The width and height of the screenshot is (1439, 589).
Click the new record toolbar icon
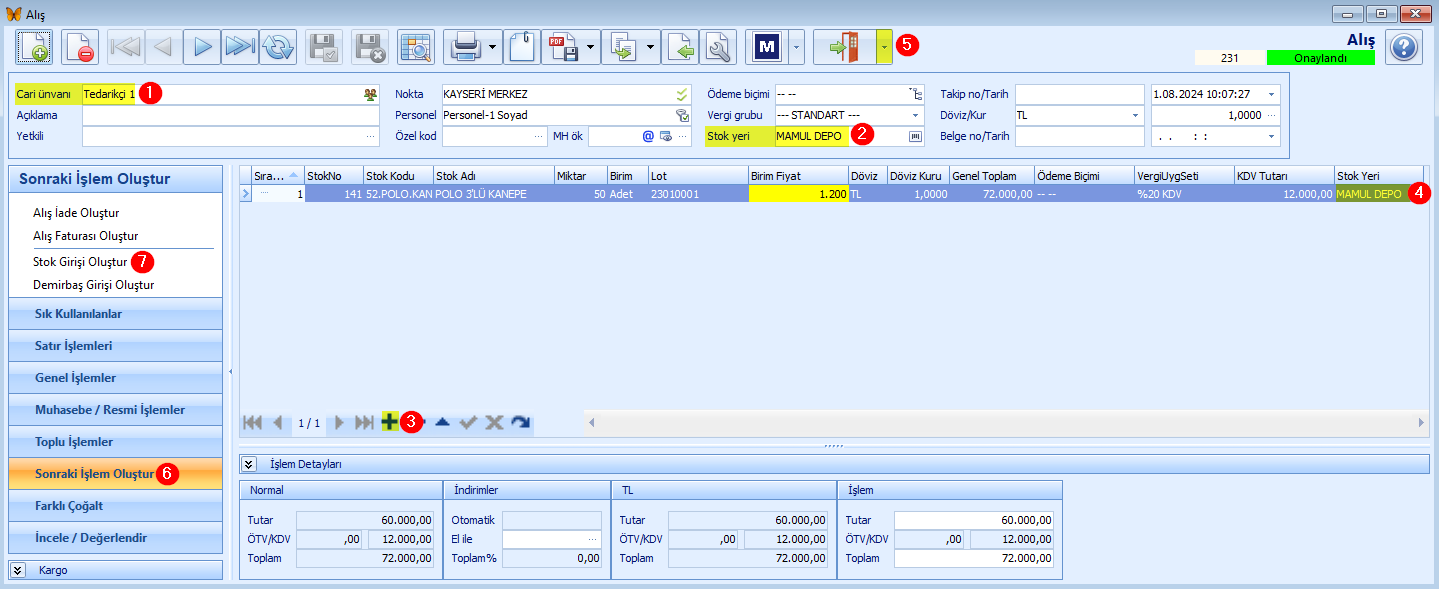pos(34,47)
